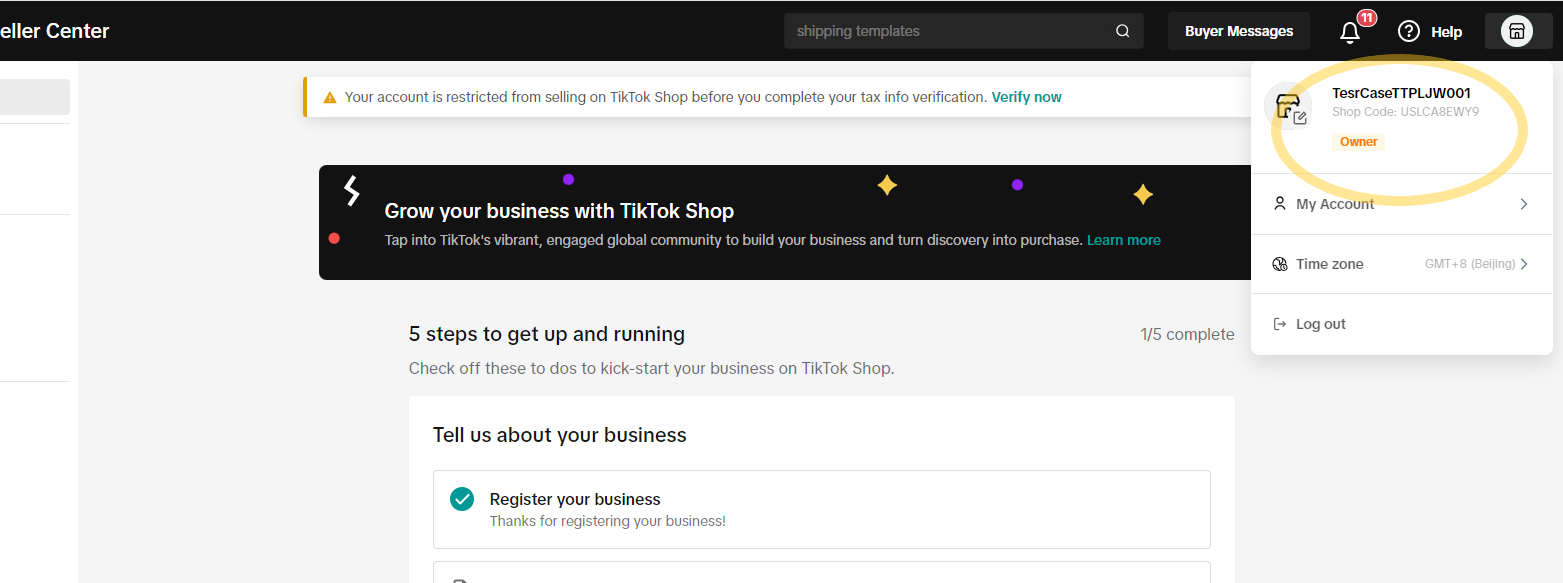The width and height of the screenshot is (1563, 583).
Task: Expand My Account with its chevron
Action: coord(1524,204)
